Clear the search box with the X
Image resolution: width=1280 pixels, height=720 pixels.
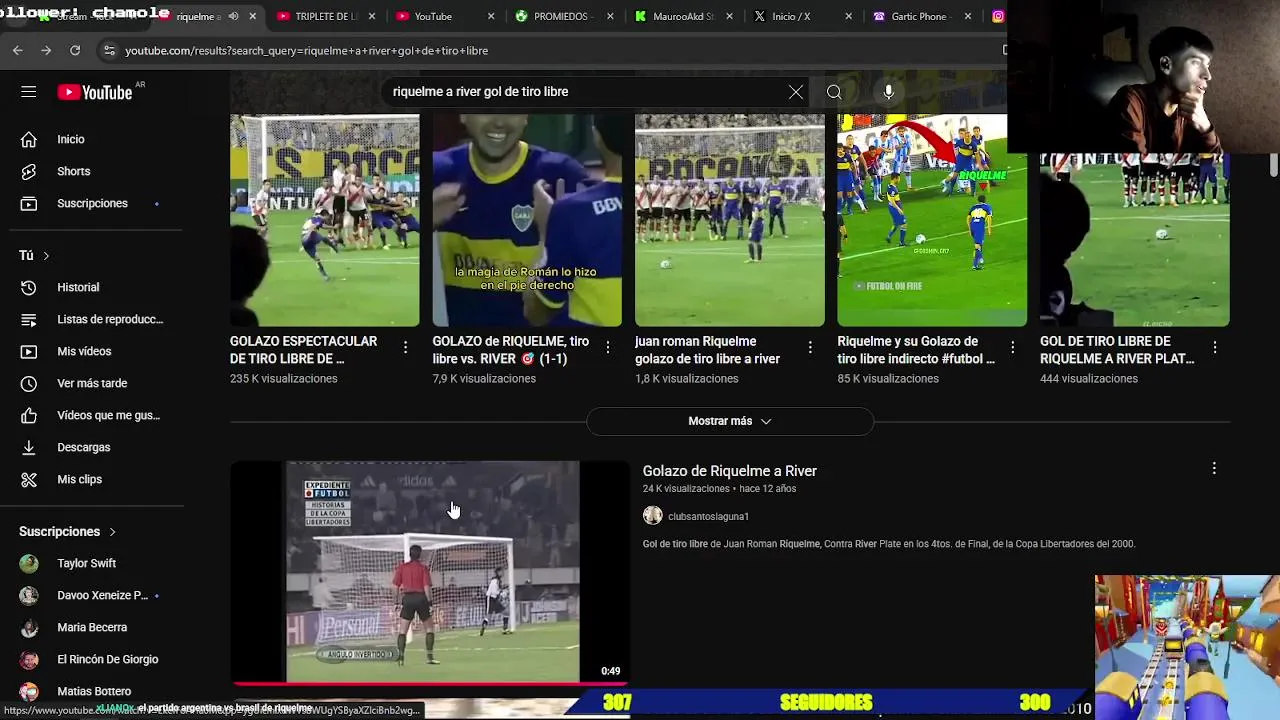click(795, 92)
